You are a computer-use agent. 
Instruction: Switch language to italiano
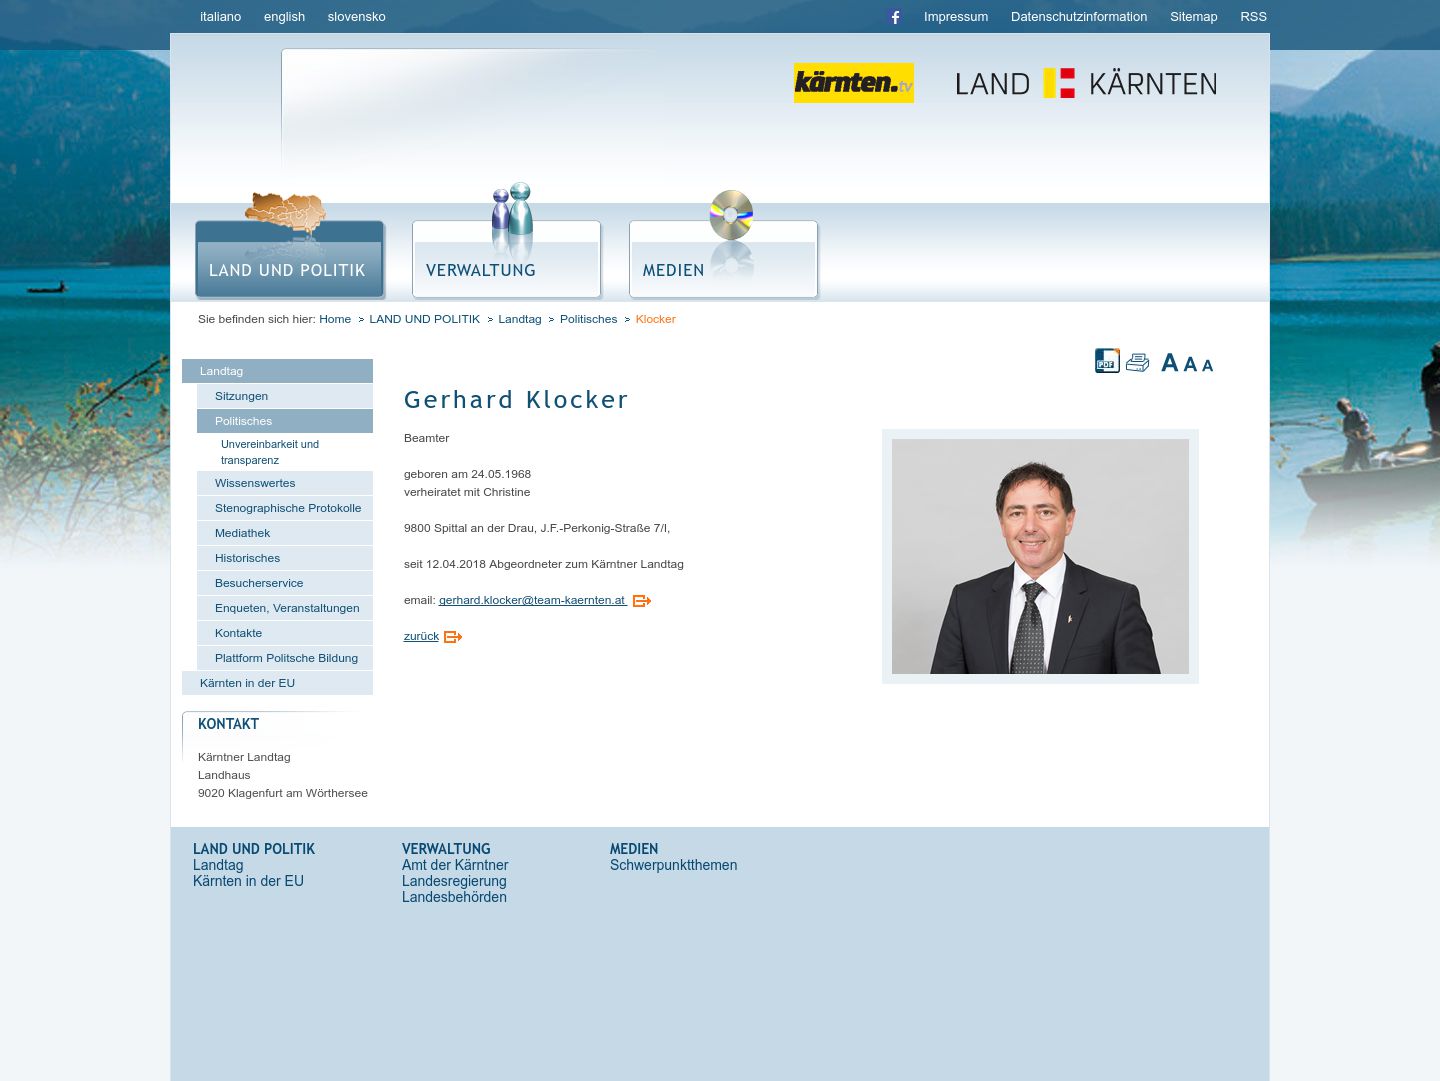pos(220,17)
